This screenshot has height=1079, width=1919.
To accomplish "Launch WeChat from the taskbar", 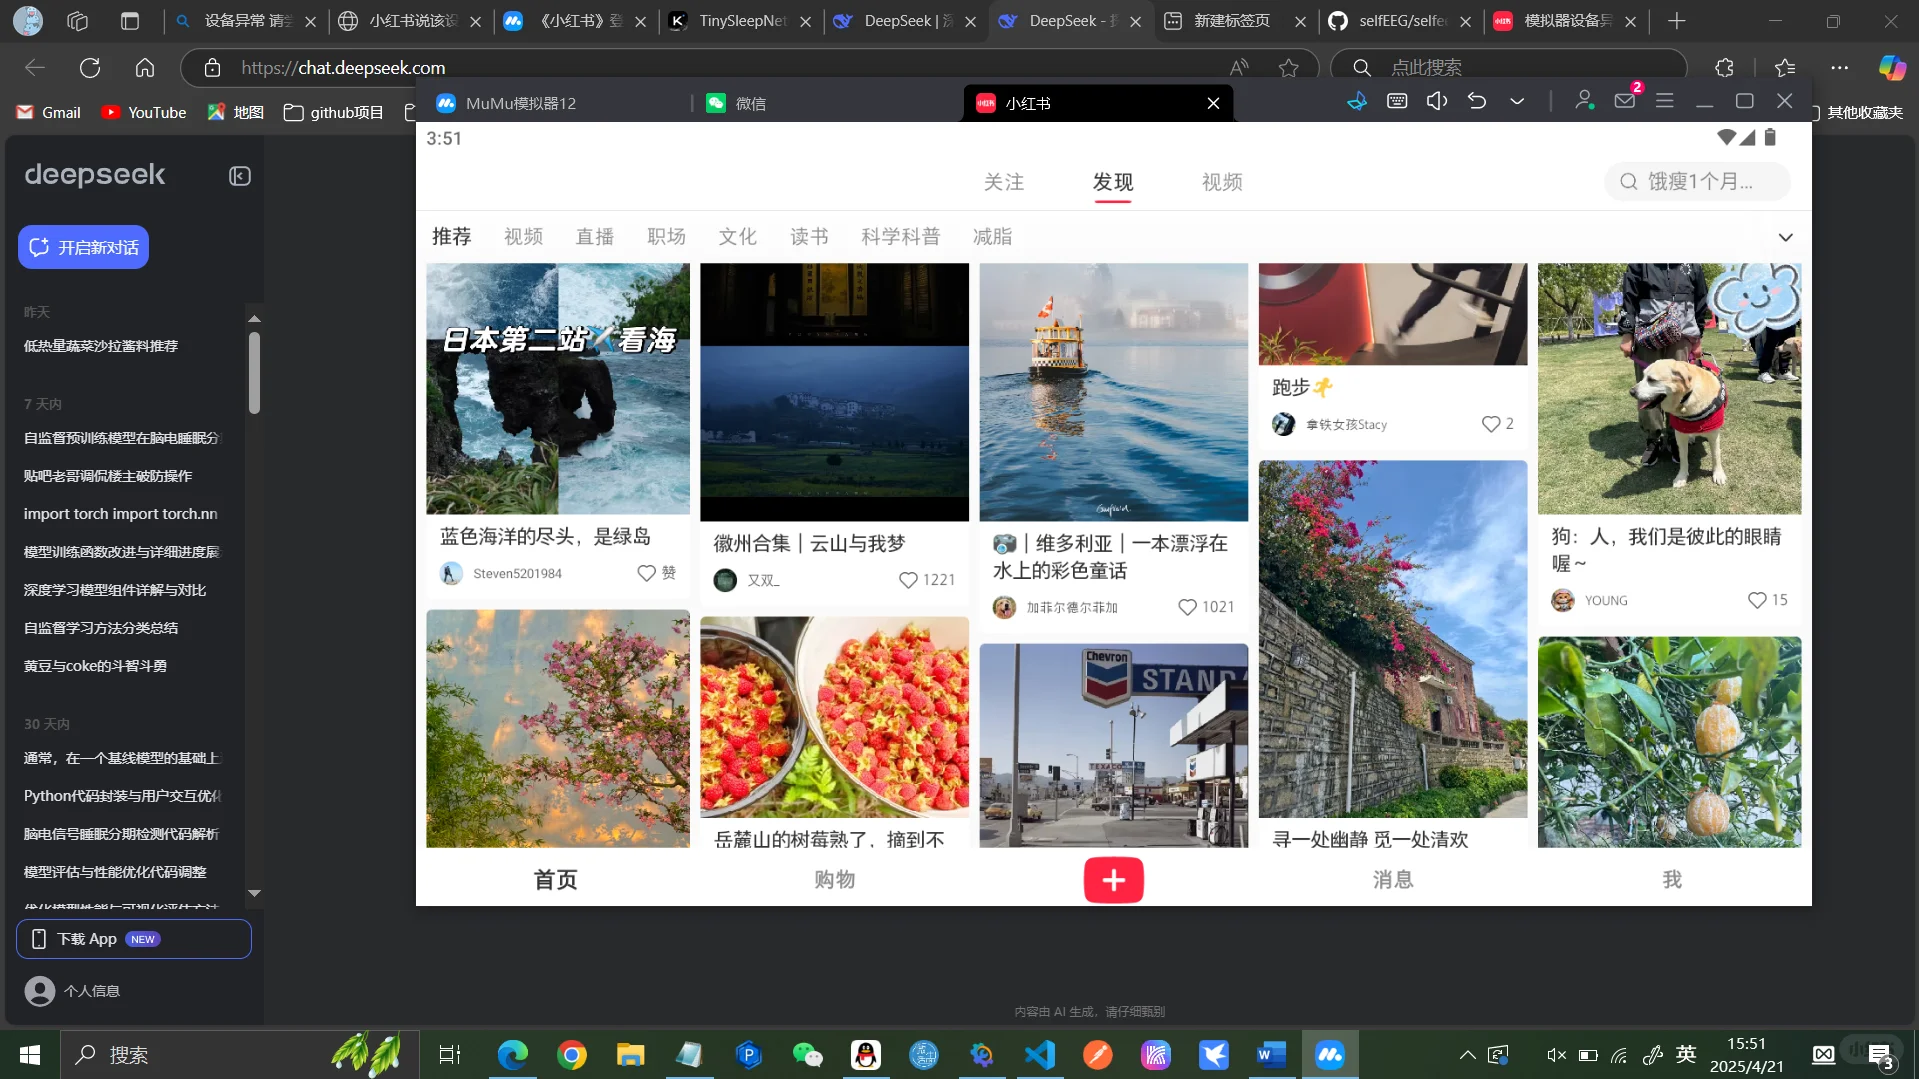I will (x=806, y=1054).
